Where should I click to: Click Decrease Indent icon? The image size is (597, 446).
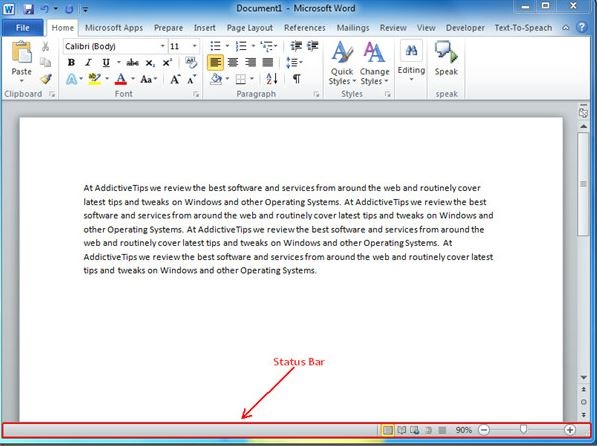[x=296, y=46]
